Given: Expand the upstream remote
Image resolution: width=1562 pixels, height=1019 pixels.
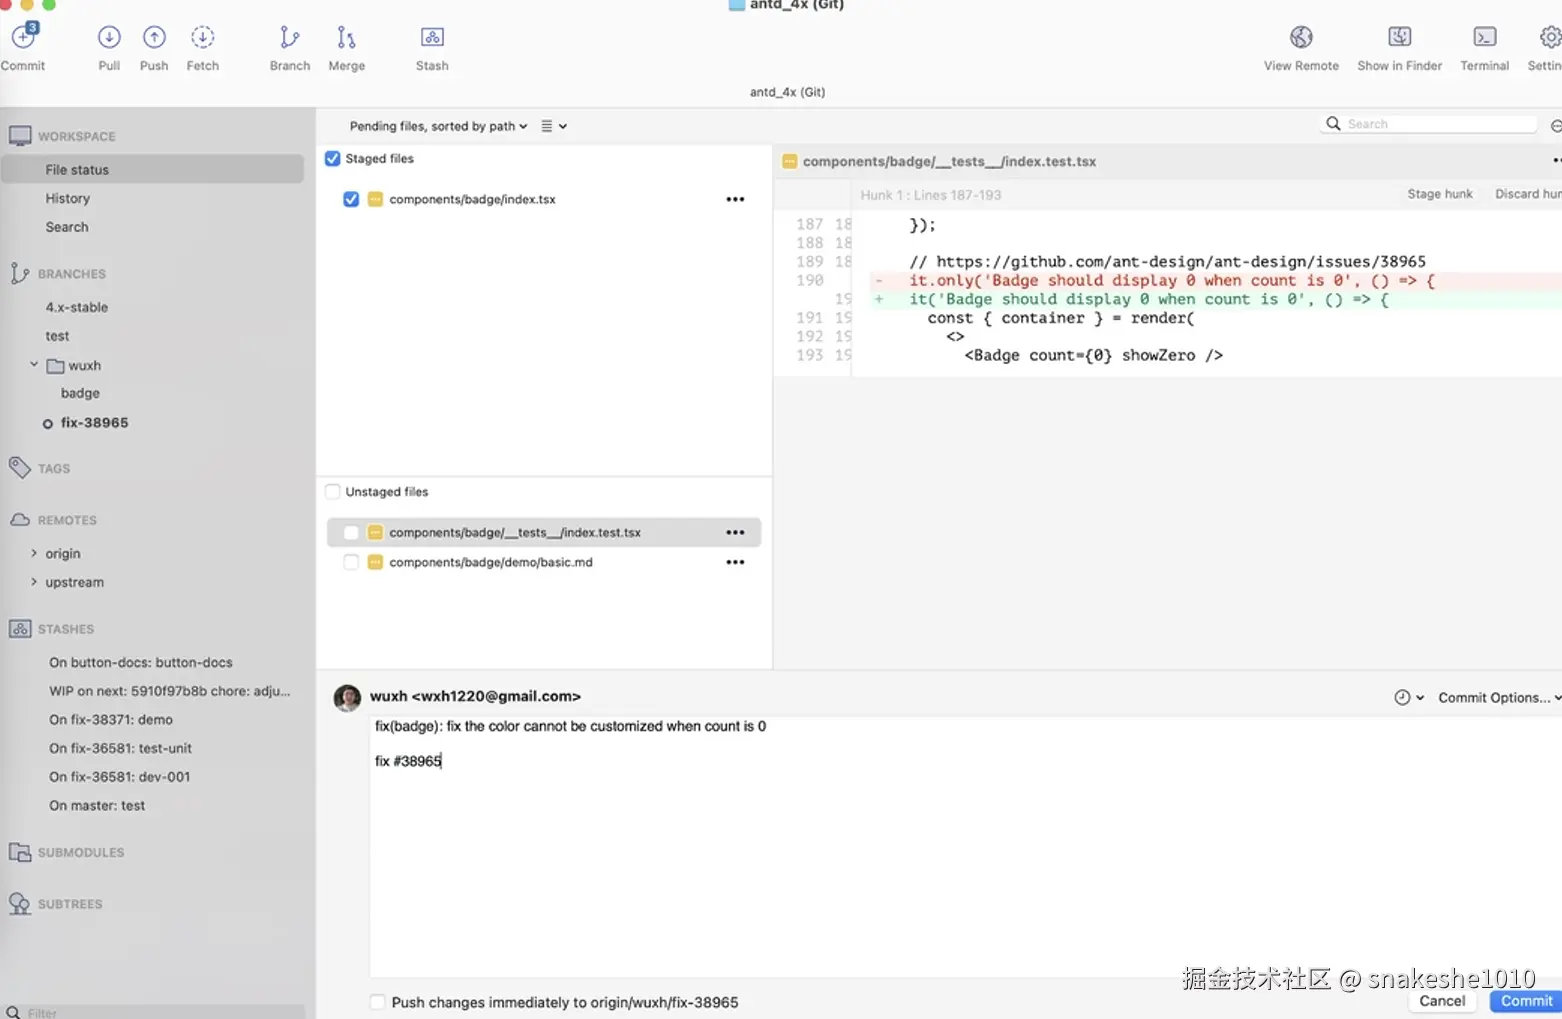Looking at the screenshot, I should pyautogui.click(x=34, y=582).
